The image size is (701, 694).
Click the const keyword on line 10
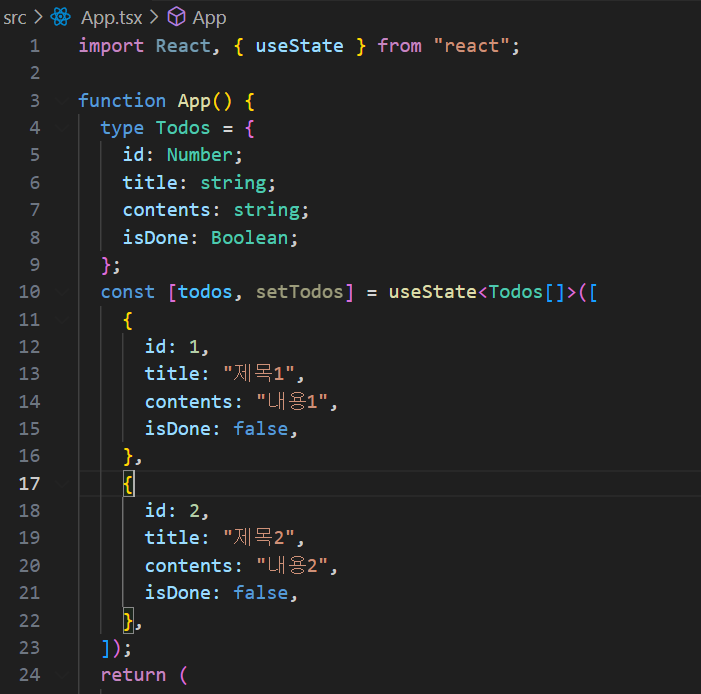pyautogui.click(x=127, y=292)
